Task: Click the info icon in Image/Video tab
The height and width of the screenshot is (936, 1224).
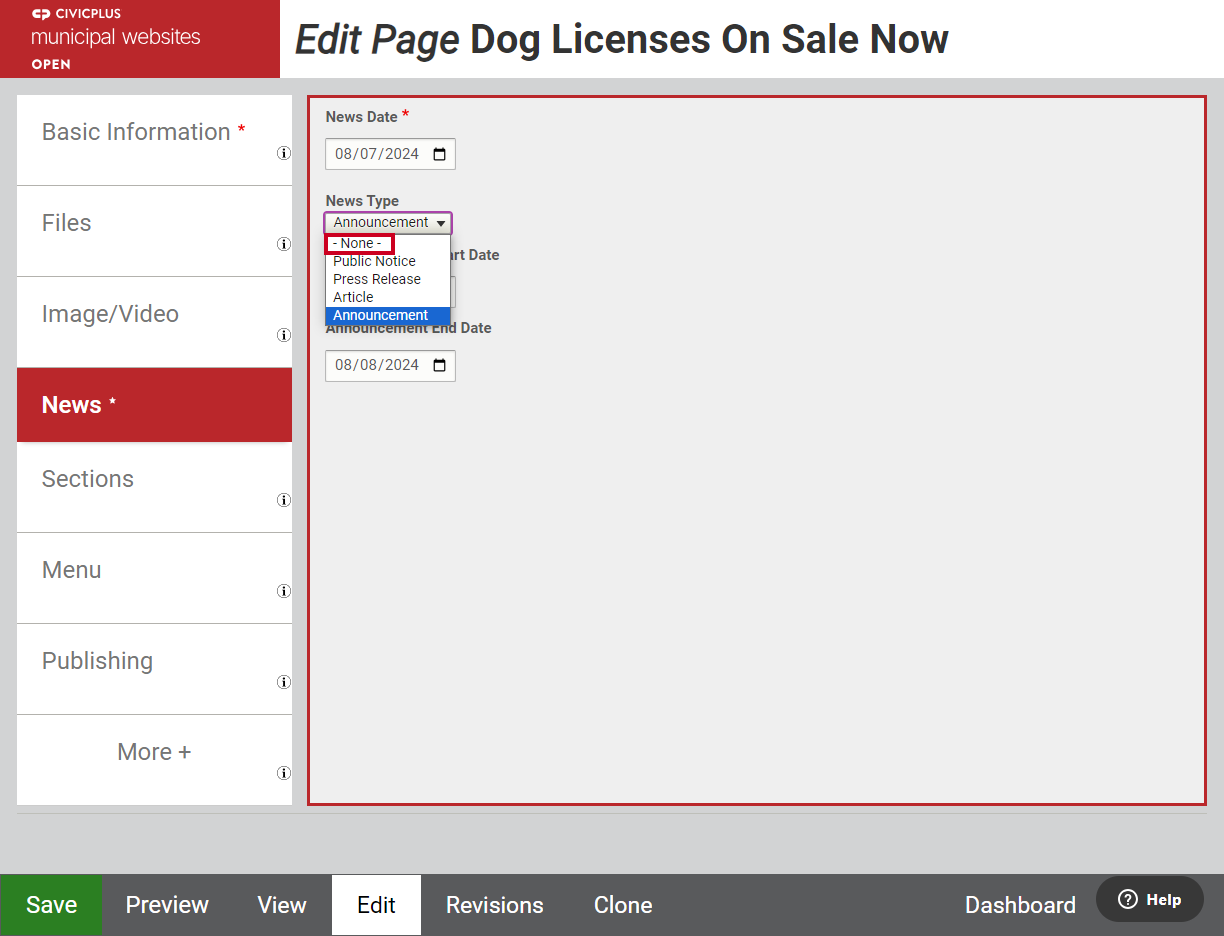Action: pos(284,335)
